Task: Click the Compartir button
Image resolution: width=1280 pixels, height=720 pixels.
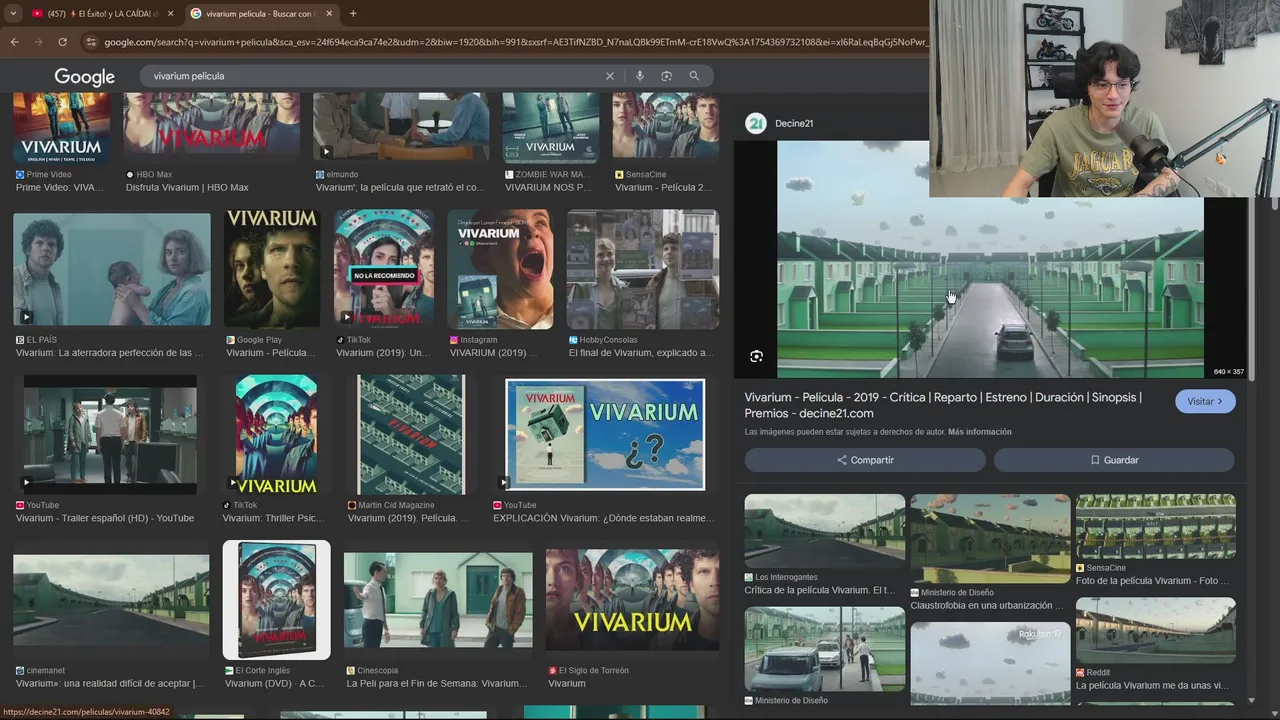Action: tap(865, 460)
